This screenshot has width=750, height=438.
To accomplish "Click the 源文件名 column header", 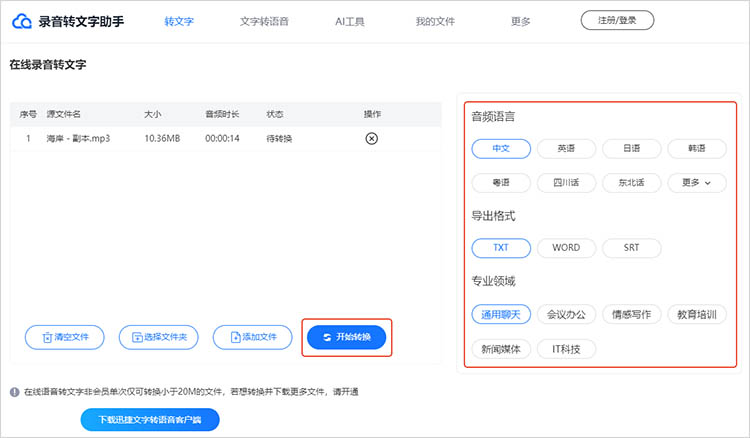I will click(x=64, y=114).
